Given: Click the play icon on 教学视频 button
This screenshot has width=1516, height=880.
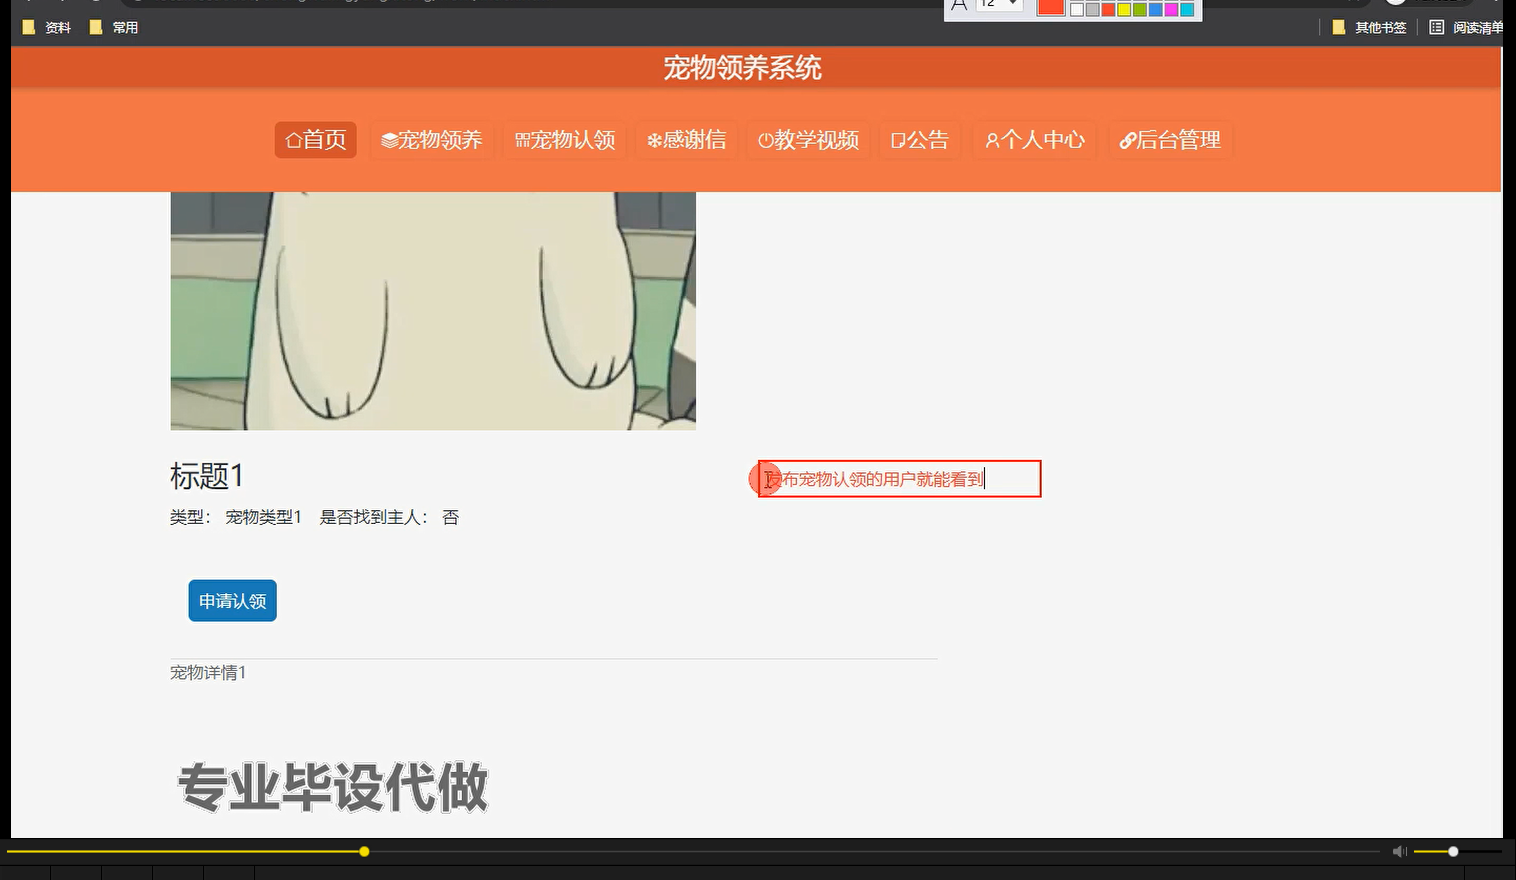Looking at the screenshot, I should [x=764, y=140].
